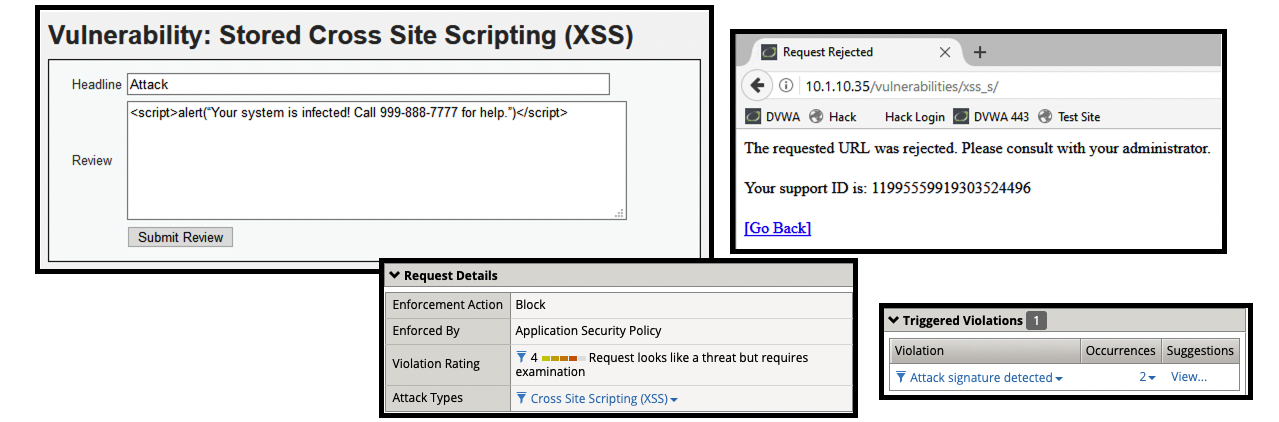Expand the Cross Site Scripting (XSS) dropdown
This screenshot has width=1279, height=422.
click(x=674, y=399)
